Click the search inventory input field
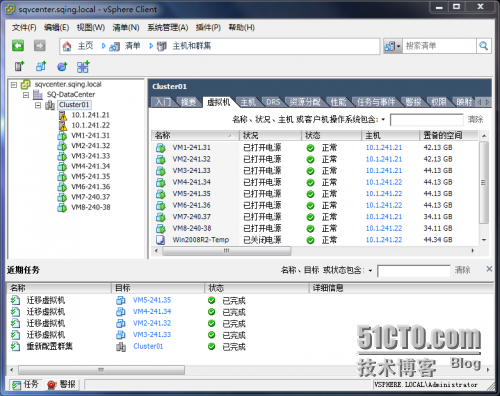This screenshot has height=396, width=500. 439,46
